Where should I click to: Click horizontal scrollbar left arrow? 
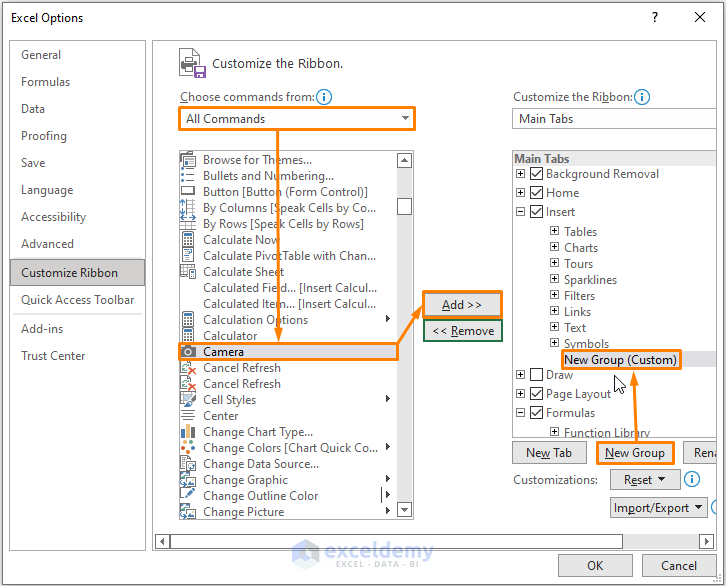(162, 541)
